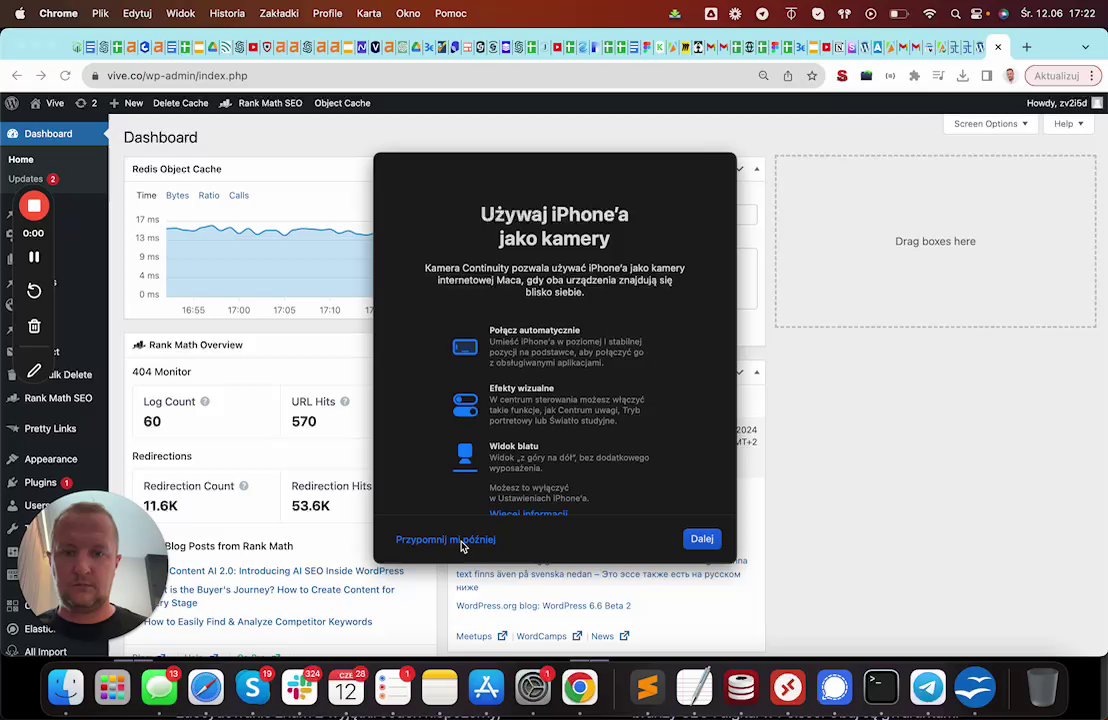Pause the screen recording
1108x720 pixels.
click(x=34, y=257)
